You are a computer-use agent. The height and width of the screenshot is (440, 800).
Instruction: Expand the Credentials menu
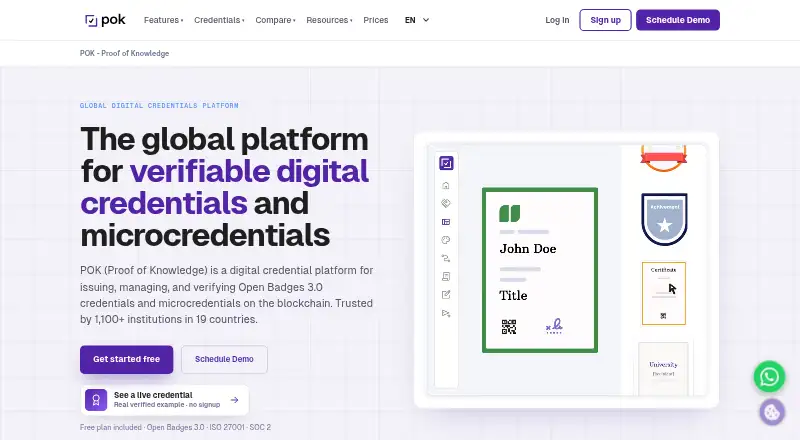click(219, 20)
